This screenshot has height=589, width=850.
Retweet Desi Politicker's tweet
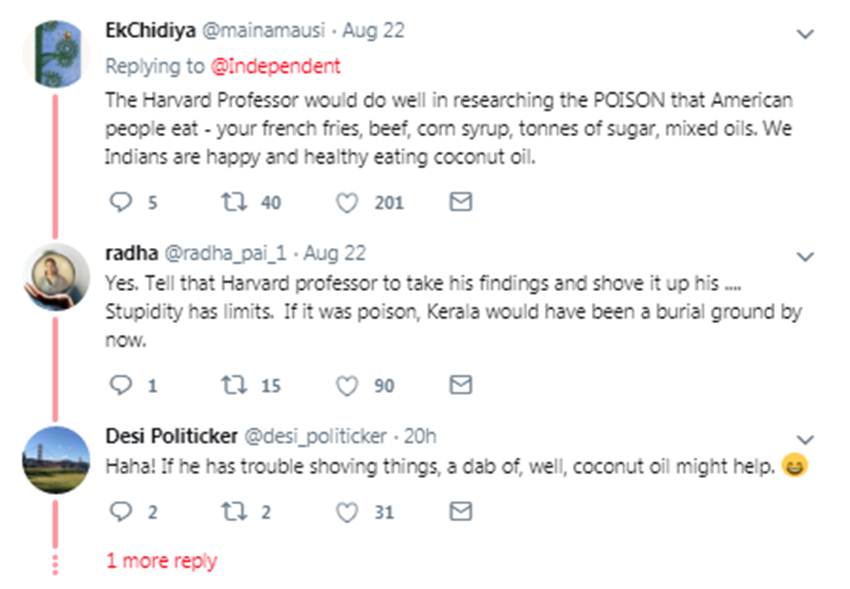(231, 512)
